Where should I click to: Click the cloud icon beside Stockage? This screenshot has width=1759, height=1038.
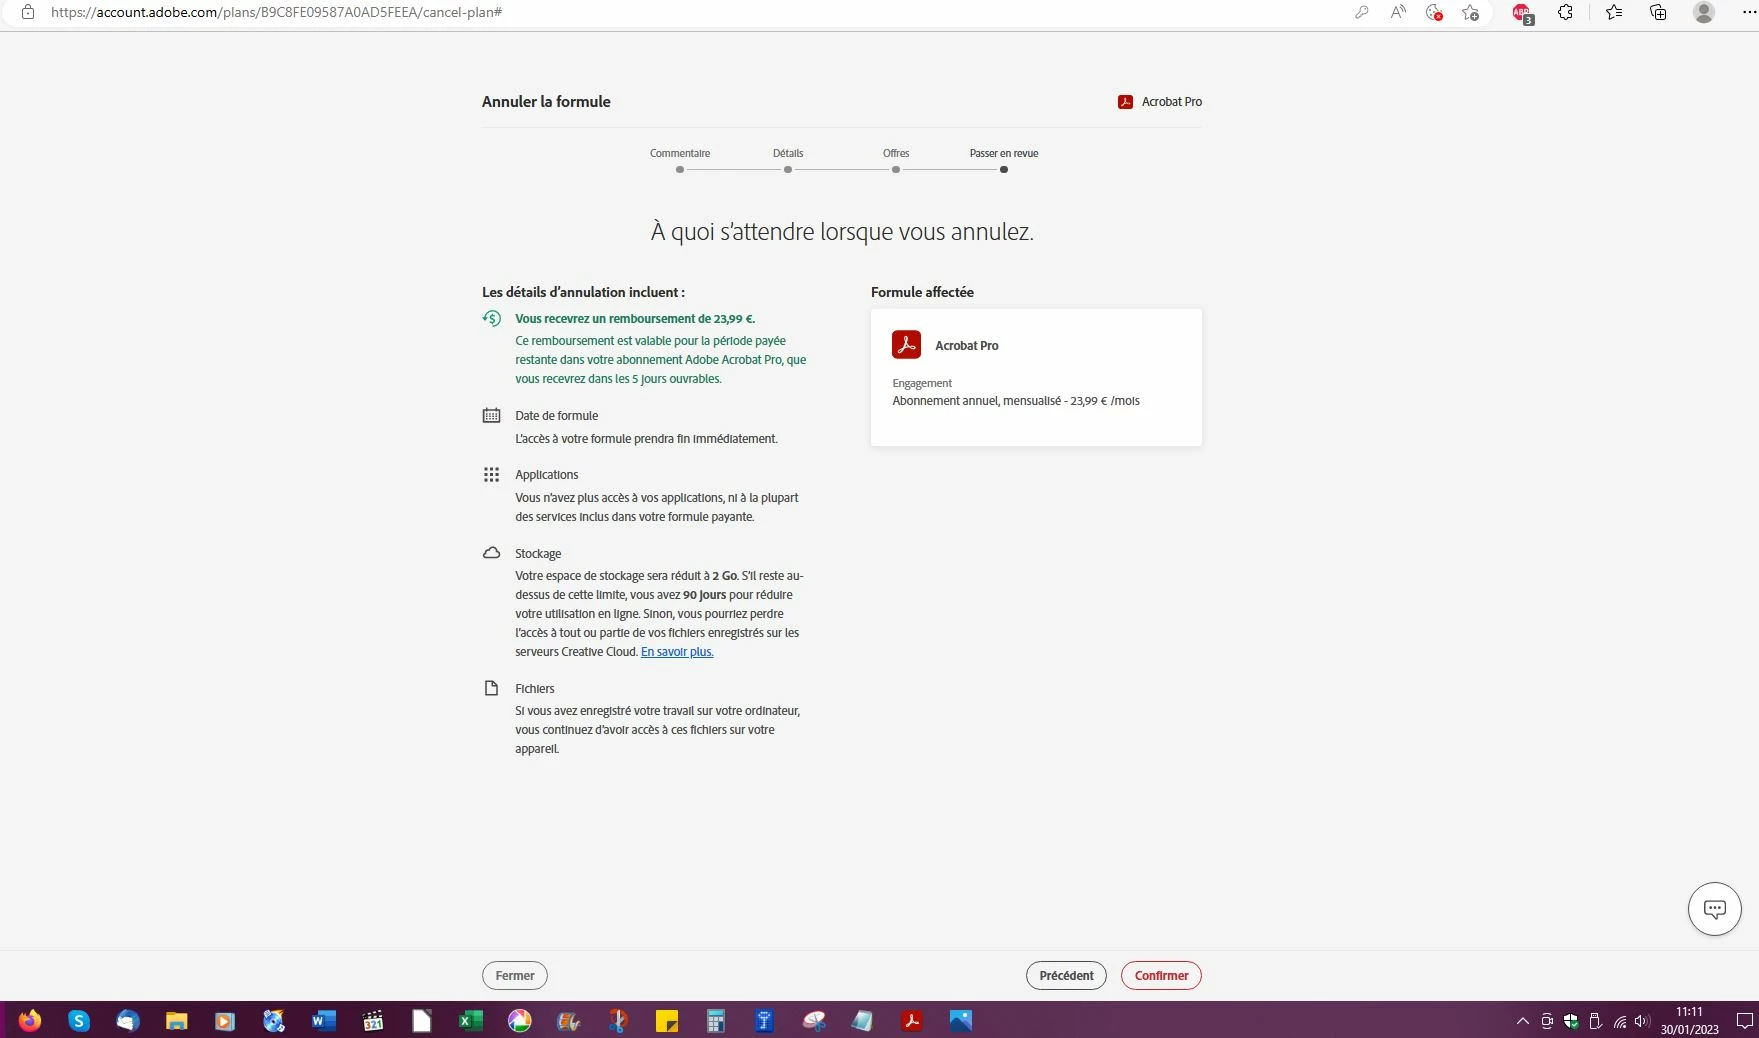click(x=491, y=553)
